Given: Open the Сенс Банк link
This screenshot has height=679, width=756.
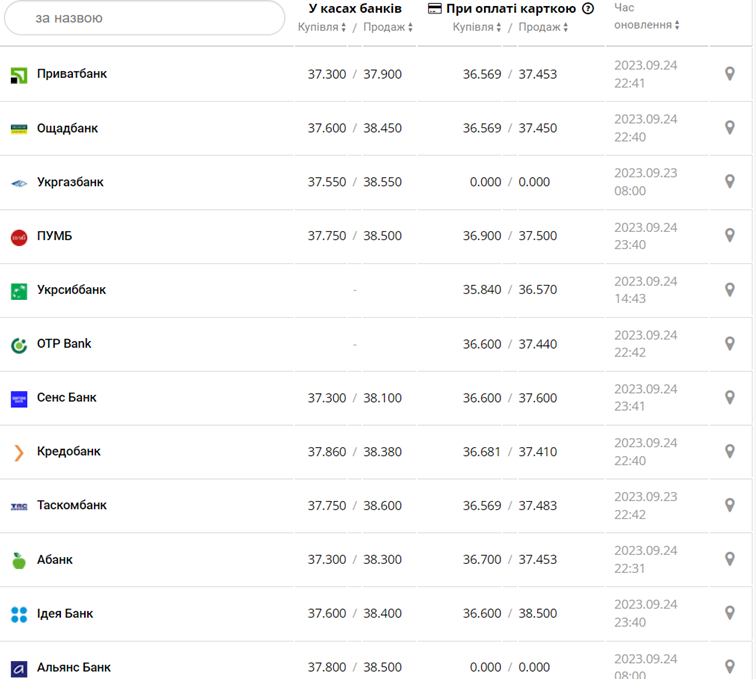Looking at the screenshot, I should point(67,398).
